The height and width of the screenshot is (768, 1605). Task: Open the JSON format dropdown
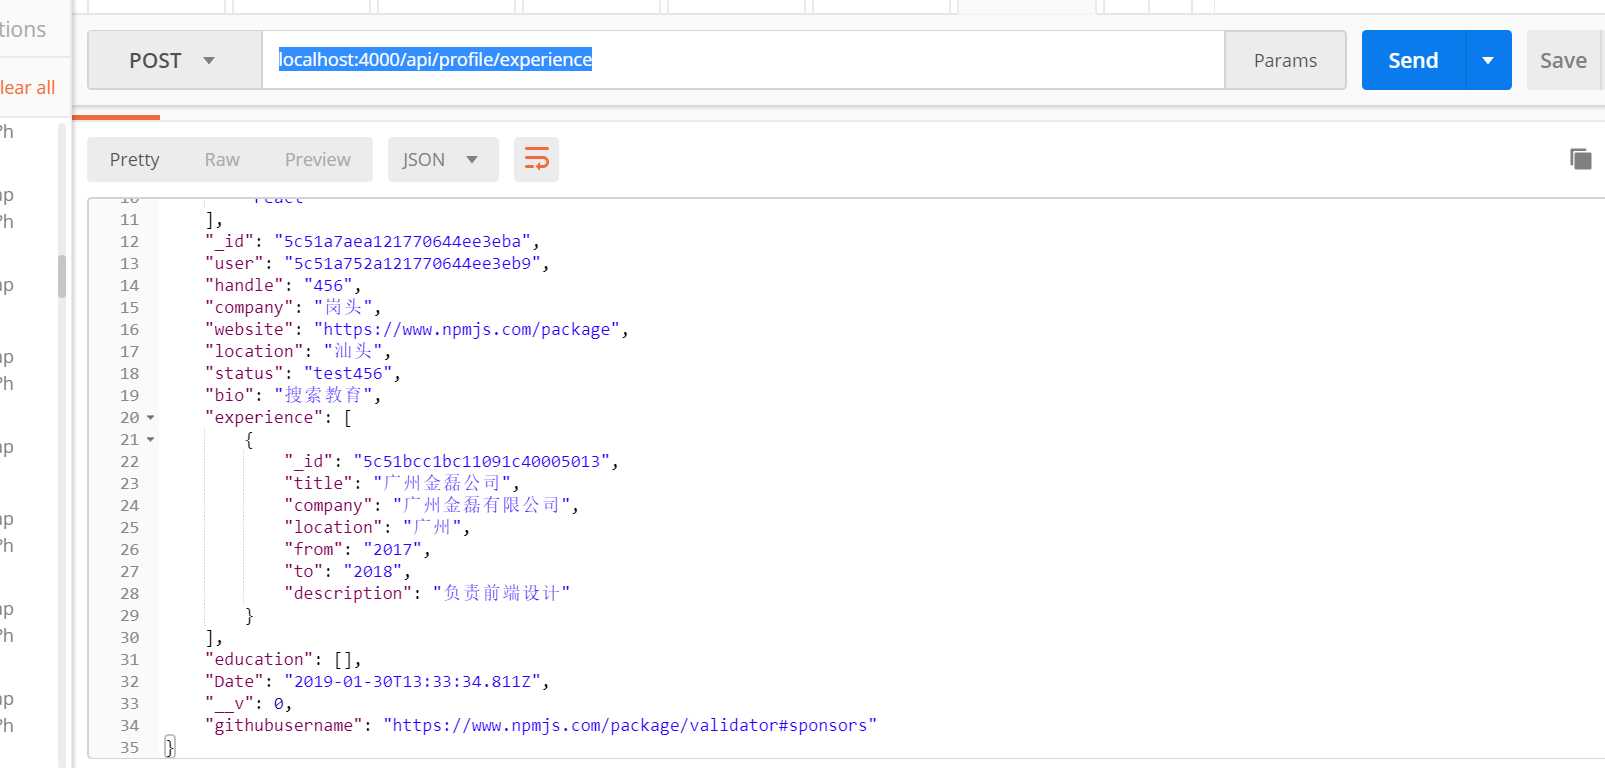click(443, 160)
